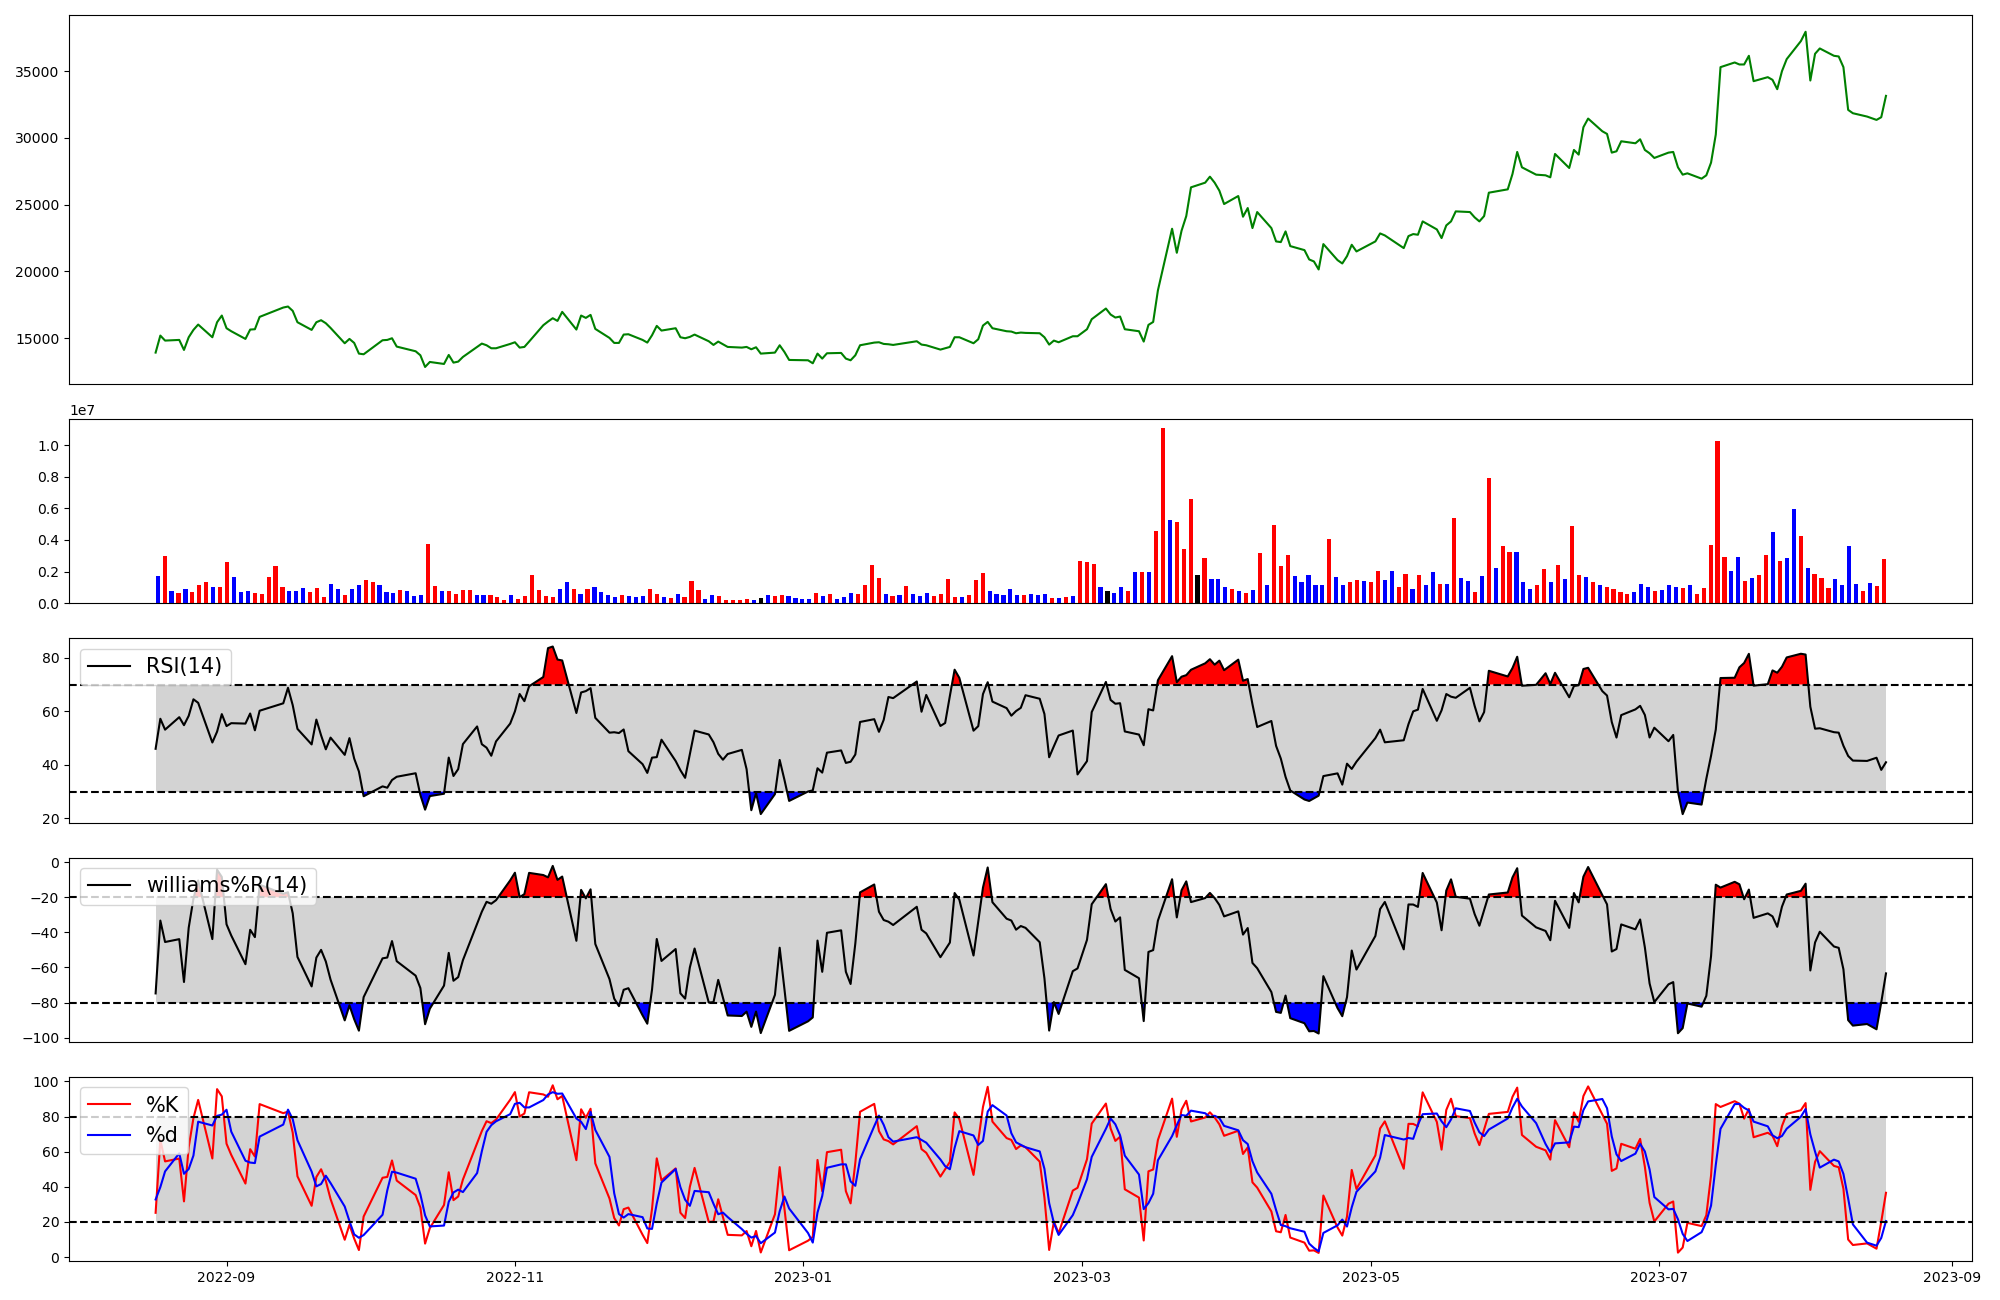Screen dimensions: 2000x1300
Task: Click the red %K legend line
Action: 109,1104
